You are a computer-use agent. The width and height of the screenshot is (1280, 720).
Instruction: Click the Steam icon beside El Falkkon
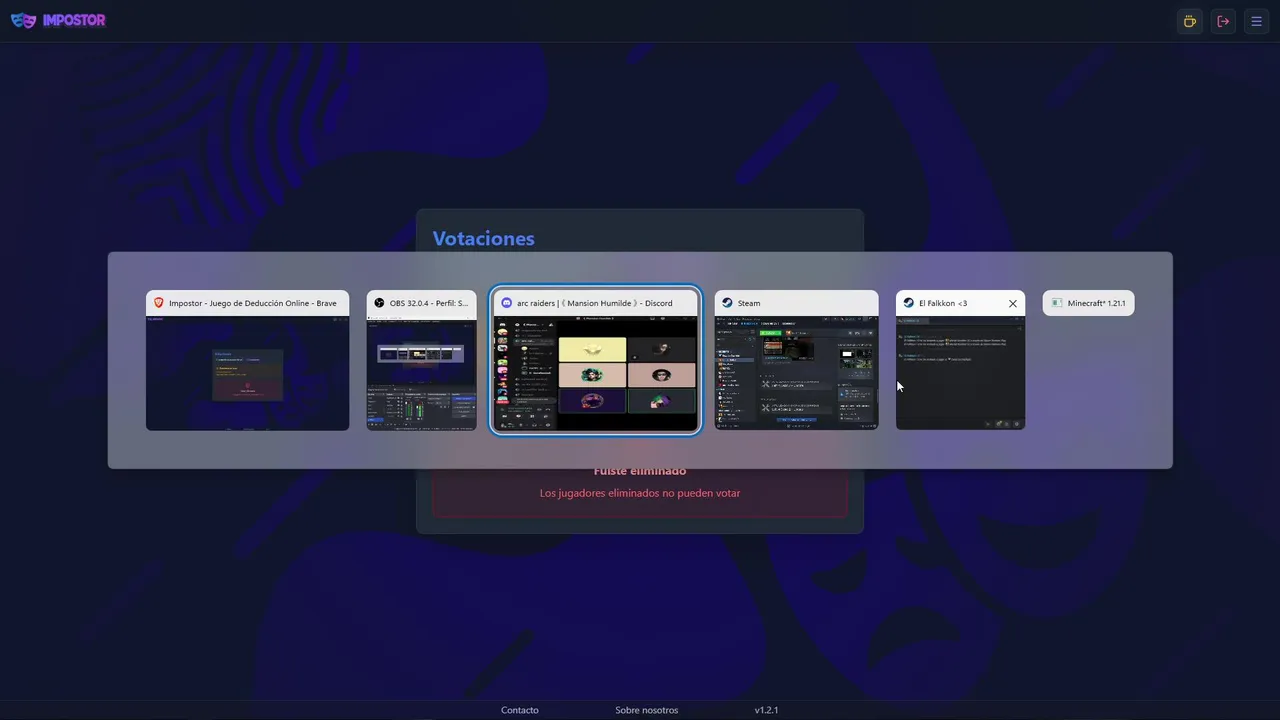click(908, 303)
